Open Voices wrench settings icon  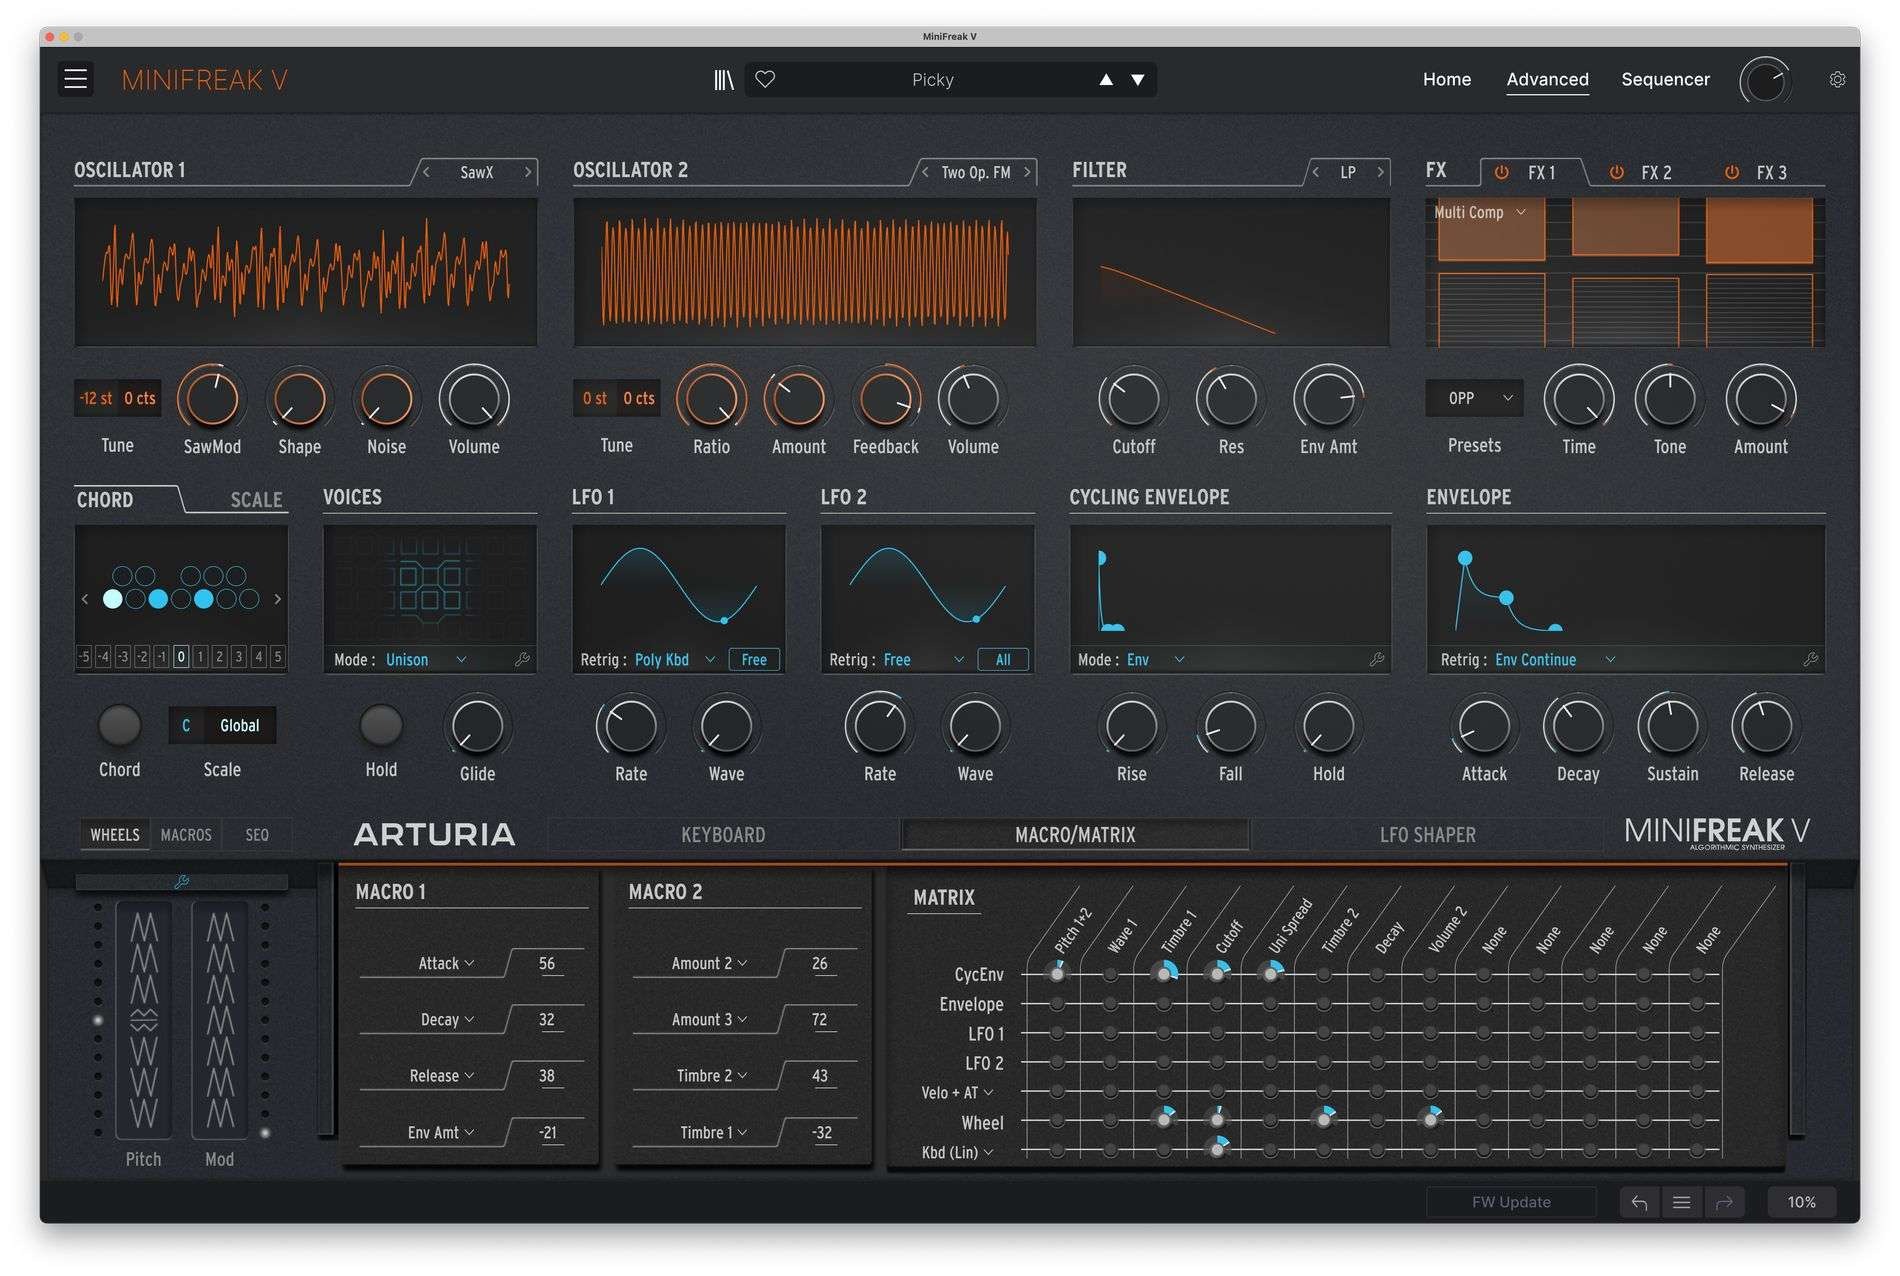coord(522,660)
